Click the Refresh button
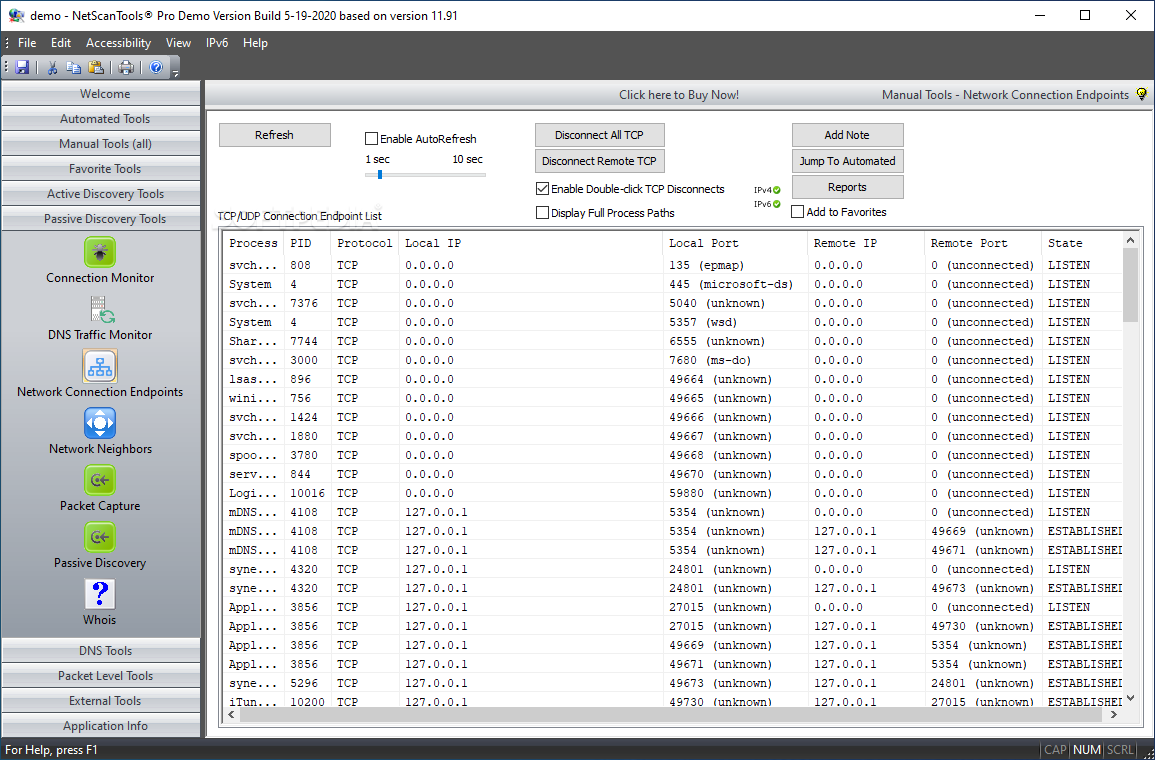Screen dimensions: 1155x760 [x=275, y=135]
